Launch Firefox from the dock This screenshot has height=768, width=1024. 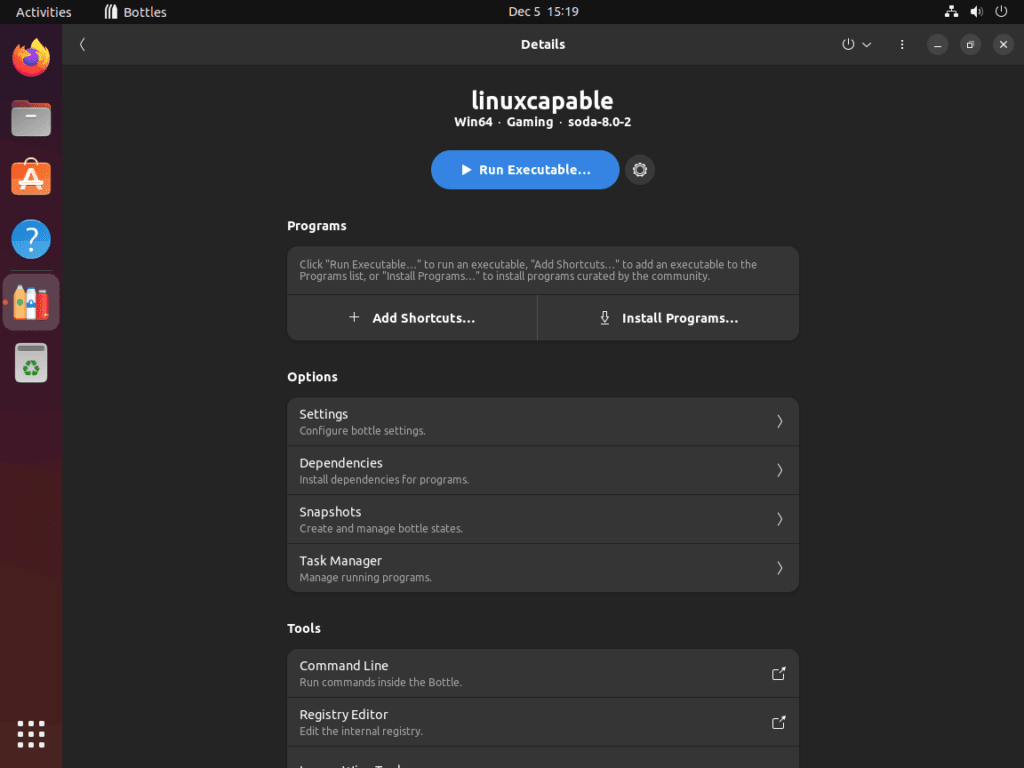pos(31,58)
